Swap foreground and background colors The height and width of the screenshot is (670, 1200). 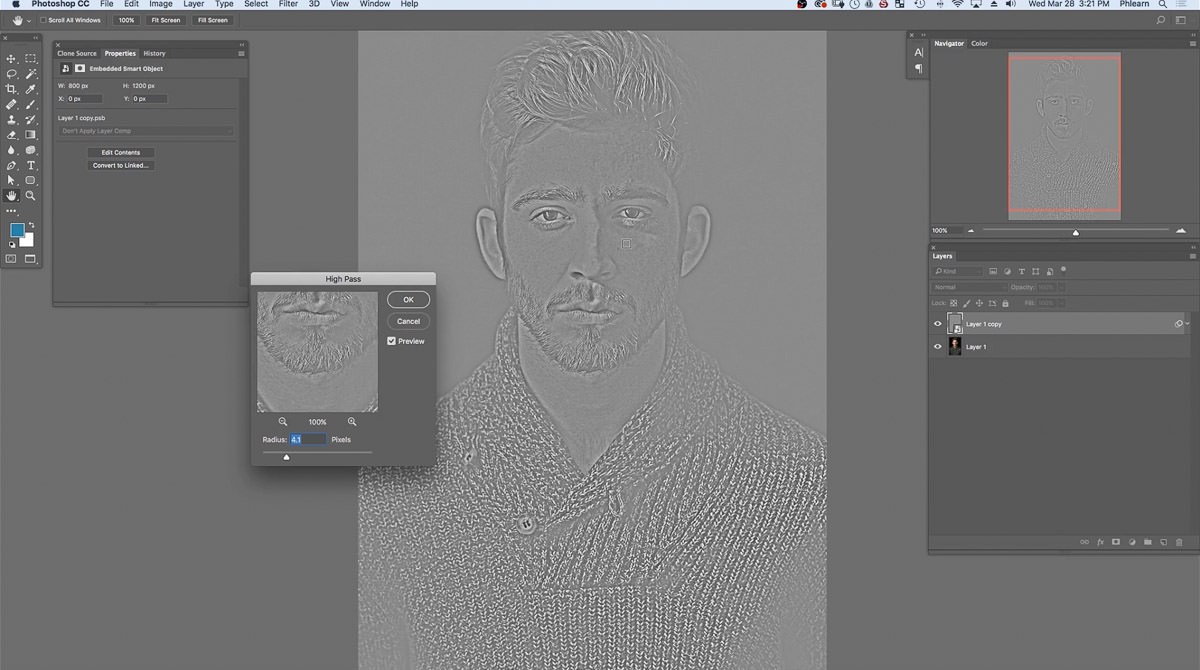coord(30,225)
